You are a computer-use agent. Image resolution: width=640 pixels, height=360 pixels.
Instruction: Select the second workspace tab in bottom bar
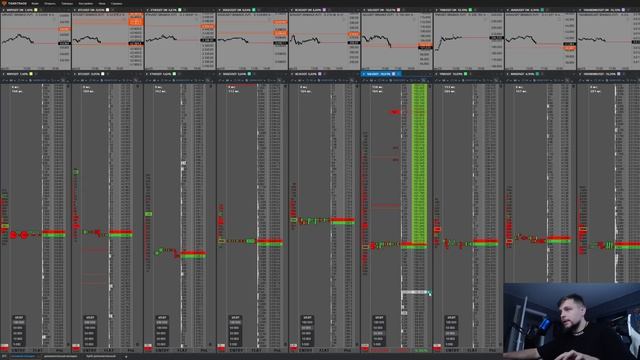(60, 356)
